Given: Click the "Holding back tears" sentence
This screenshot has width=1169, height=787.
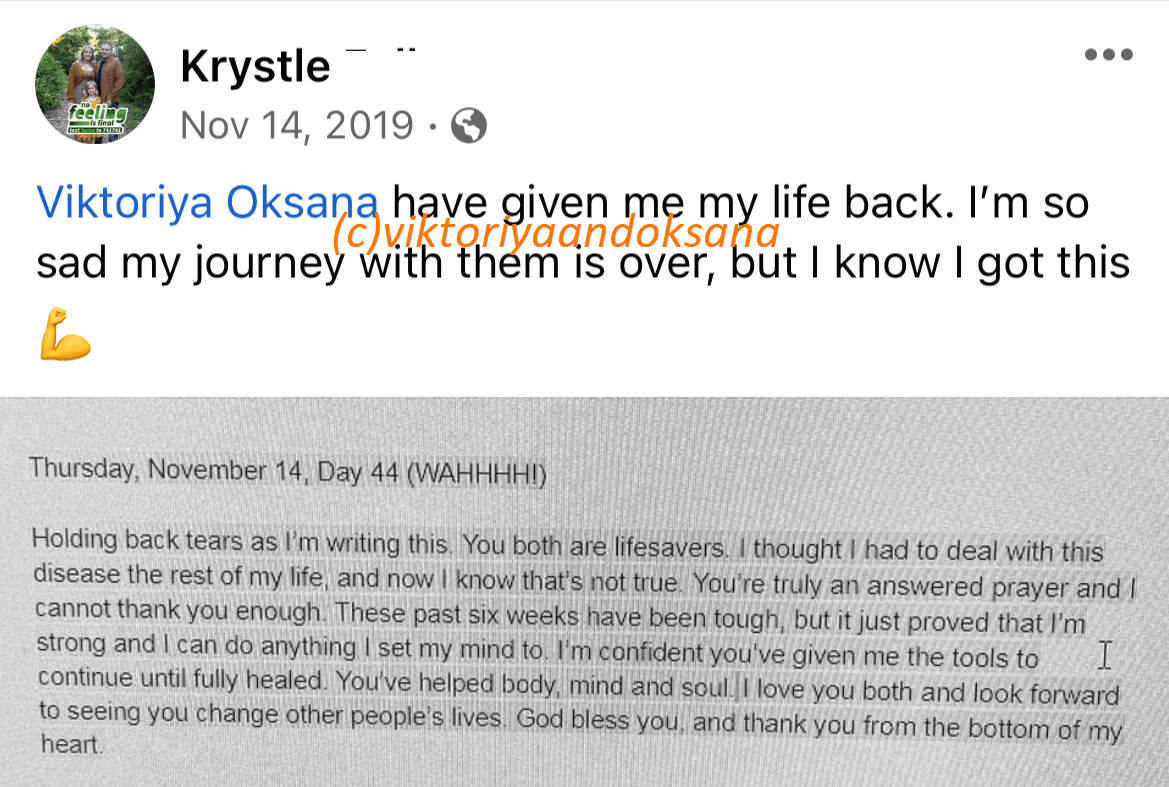Looking at the screenshot, I should point(241,542).
